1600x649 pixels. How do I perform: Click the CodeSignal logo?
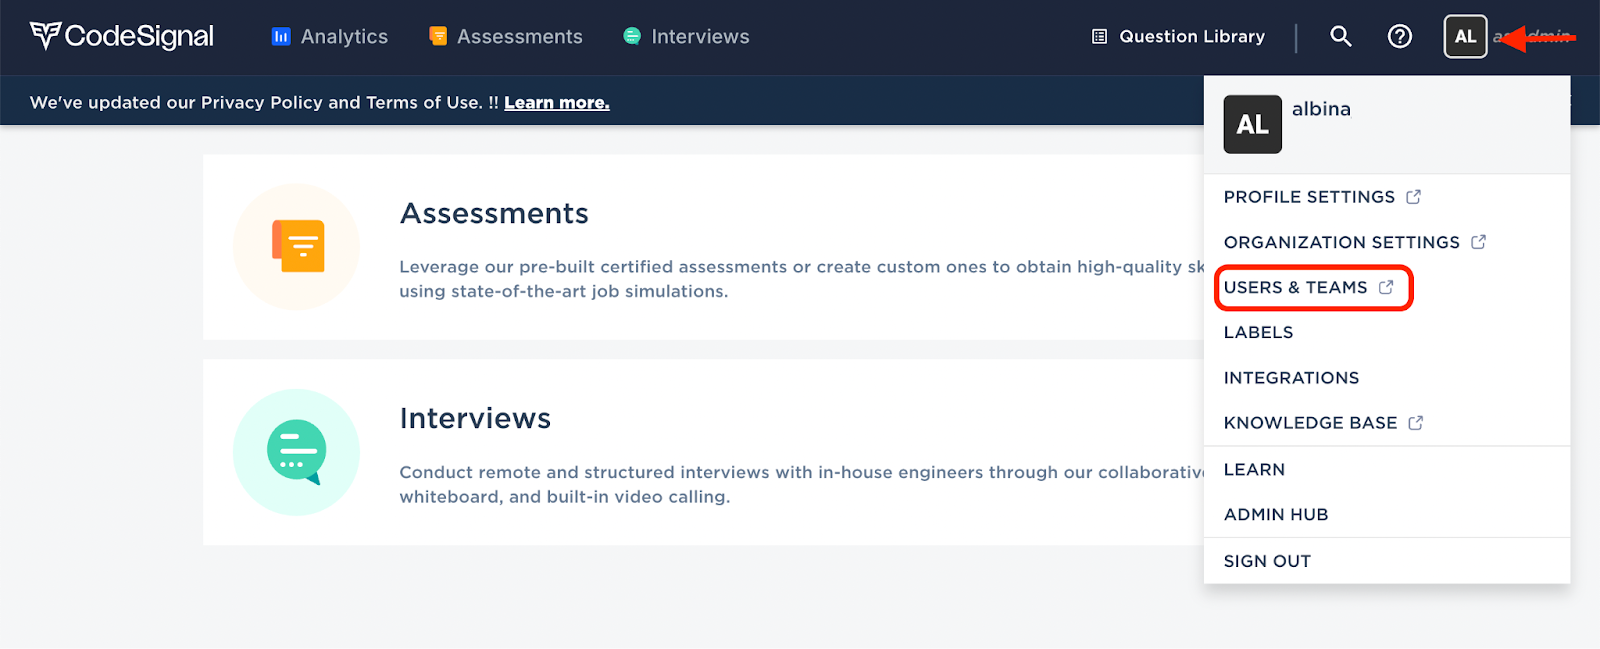pos(122,36)
